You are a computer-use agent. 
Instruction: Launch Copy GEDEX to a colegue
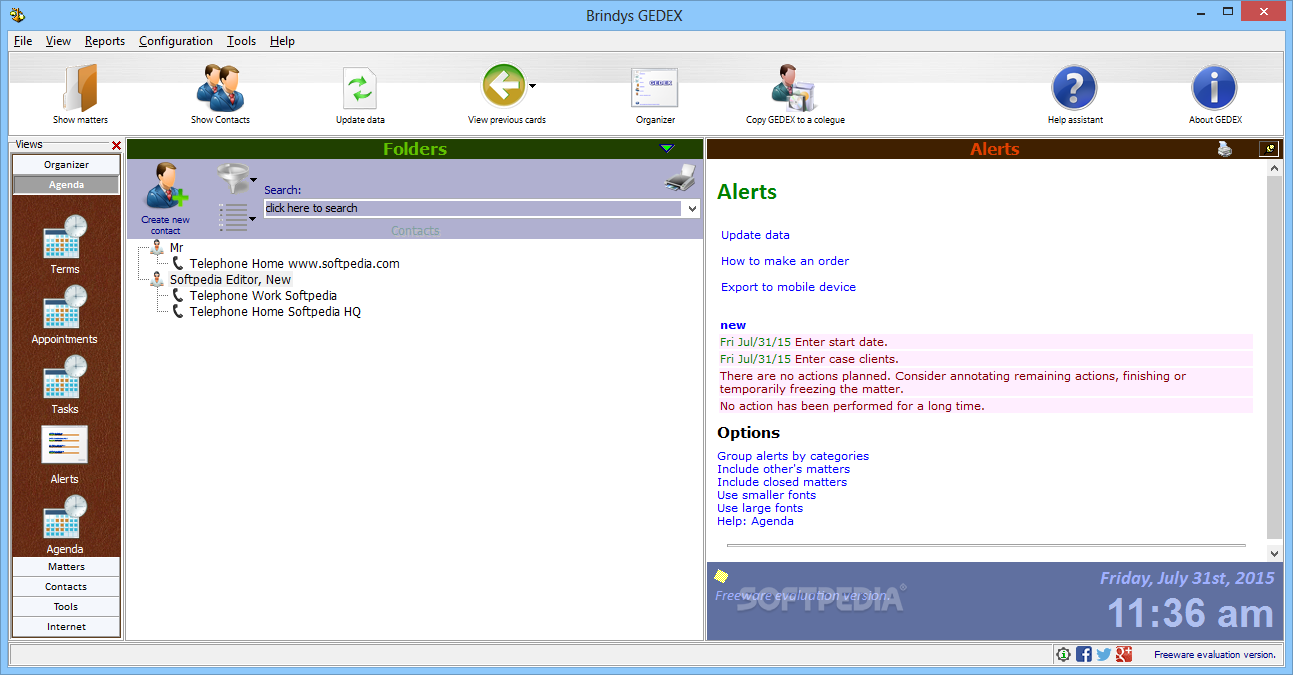pos(795,95)
